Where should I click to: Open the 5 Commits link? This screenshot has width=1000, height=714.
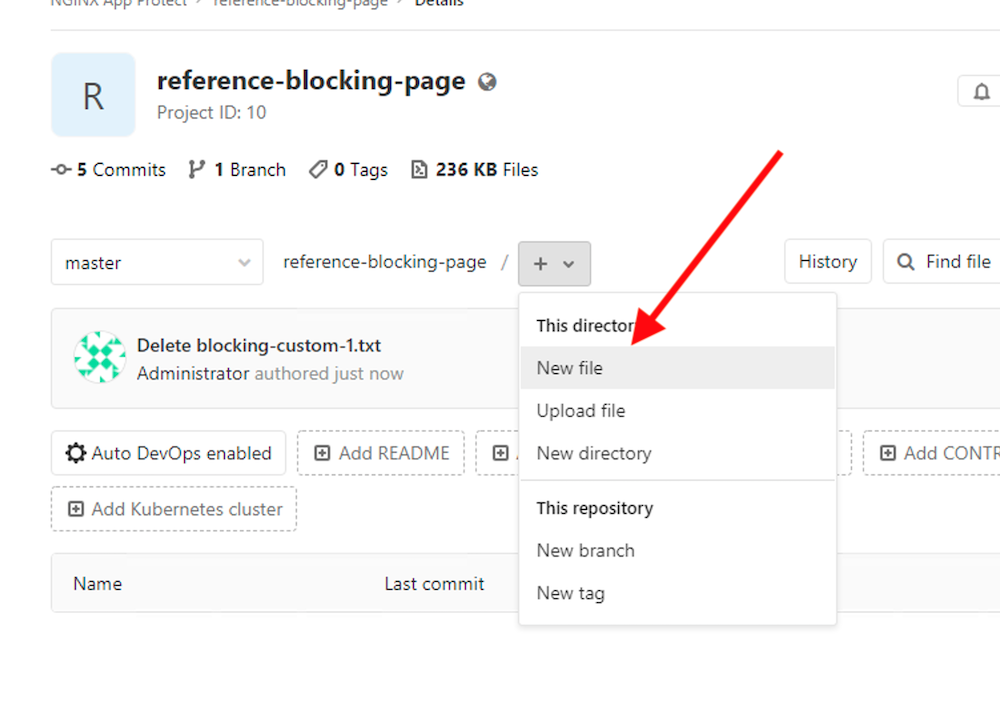(108, 170)
